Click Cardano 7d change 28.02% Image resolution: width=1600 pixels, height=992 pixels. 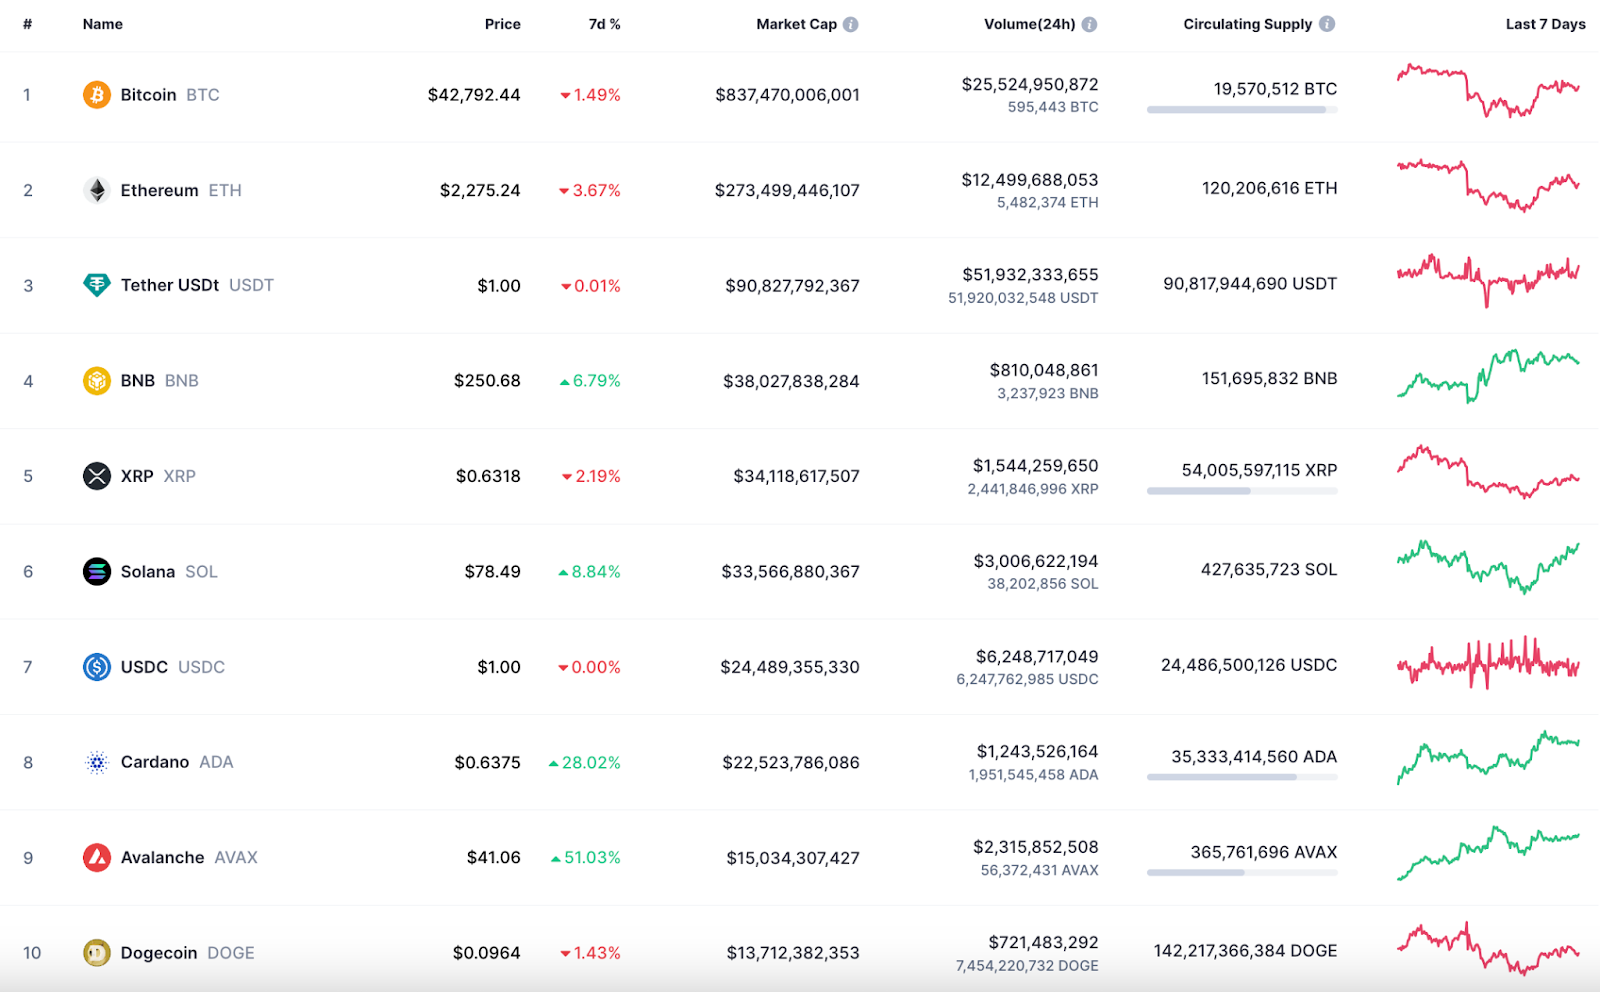click(x=585, y=762)
